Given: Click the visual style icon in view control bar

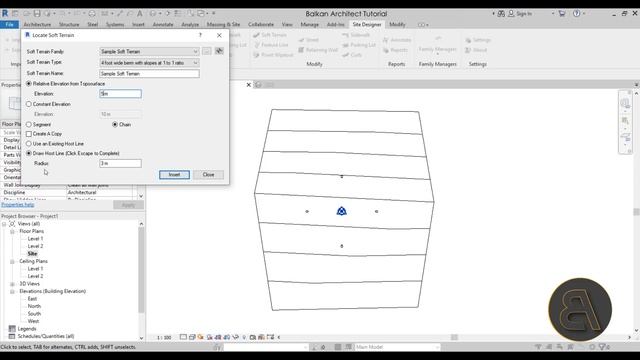Looking at the screenshot, I should click(192, 337).
